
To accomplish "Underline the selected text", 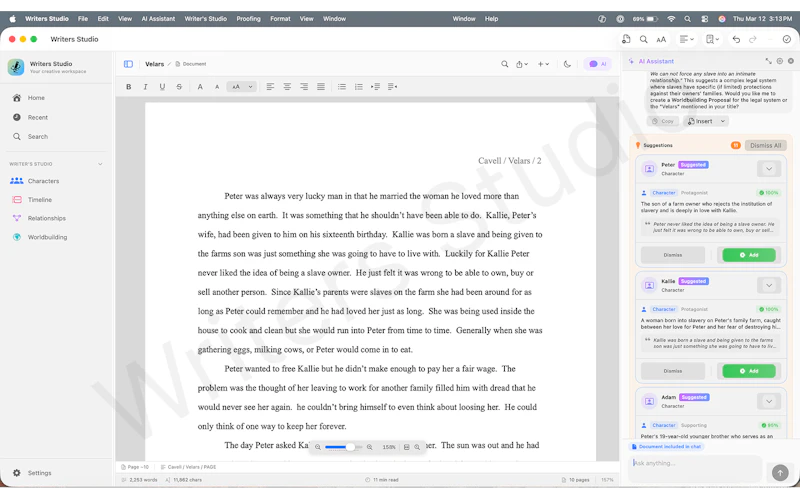I will click(162, 87).
